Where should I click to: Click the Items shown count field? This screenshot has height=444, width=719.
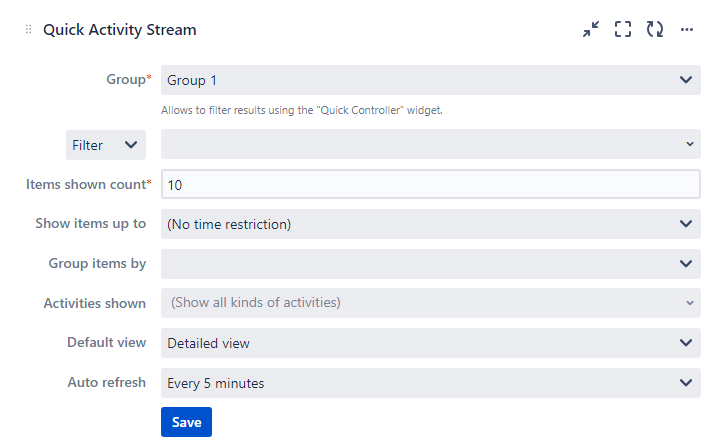click(430, 185)
